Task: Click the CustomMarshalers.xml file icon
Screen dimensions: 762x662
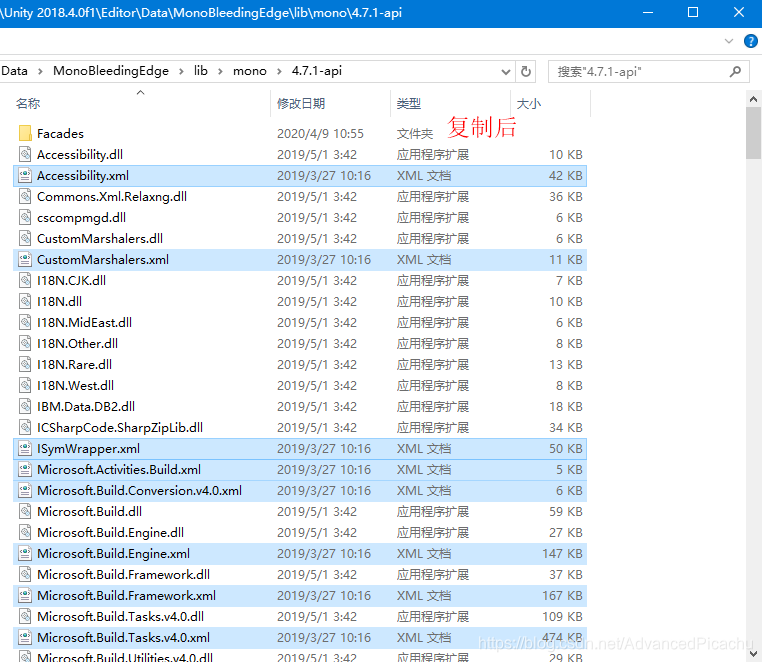Action: point(25,259)
